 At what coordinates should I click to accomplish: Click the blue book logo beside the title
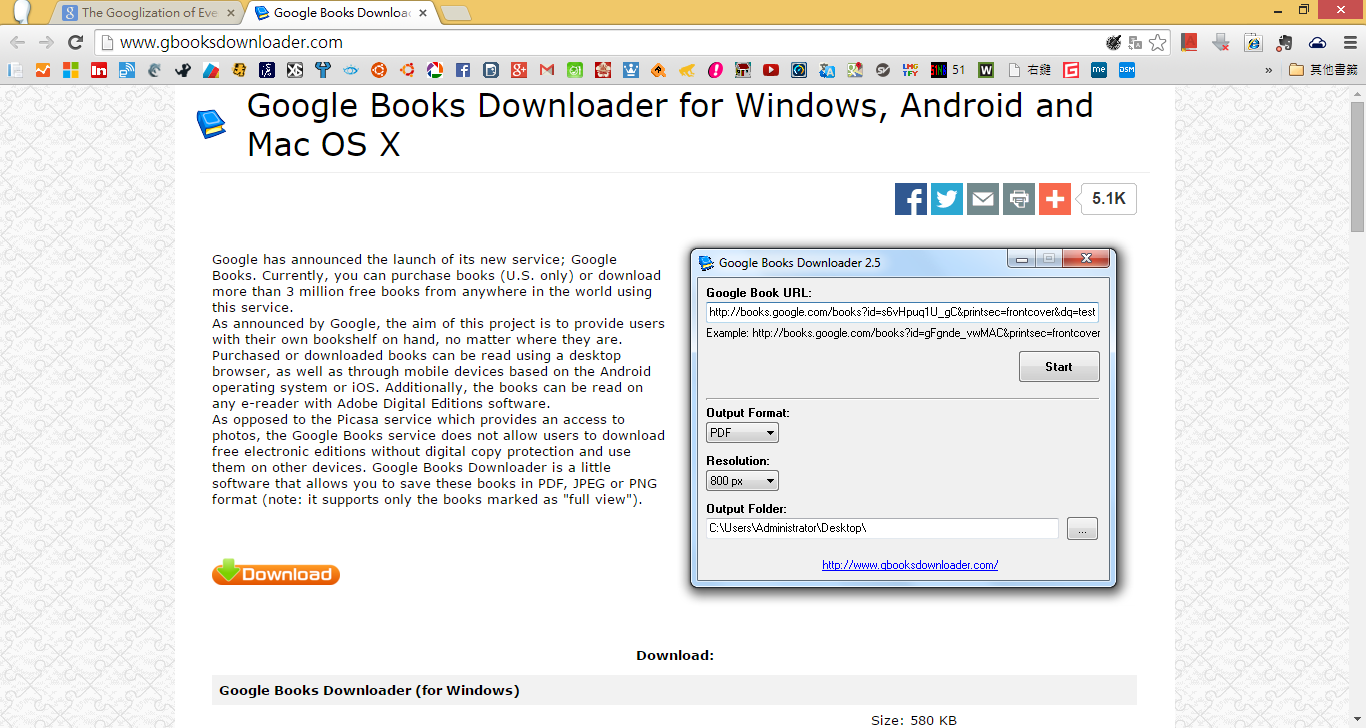pos(211,124)
